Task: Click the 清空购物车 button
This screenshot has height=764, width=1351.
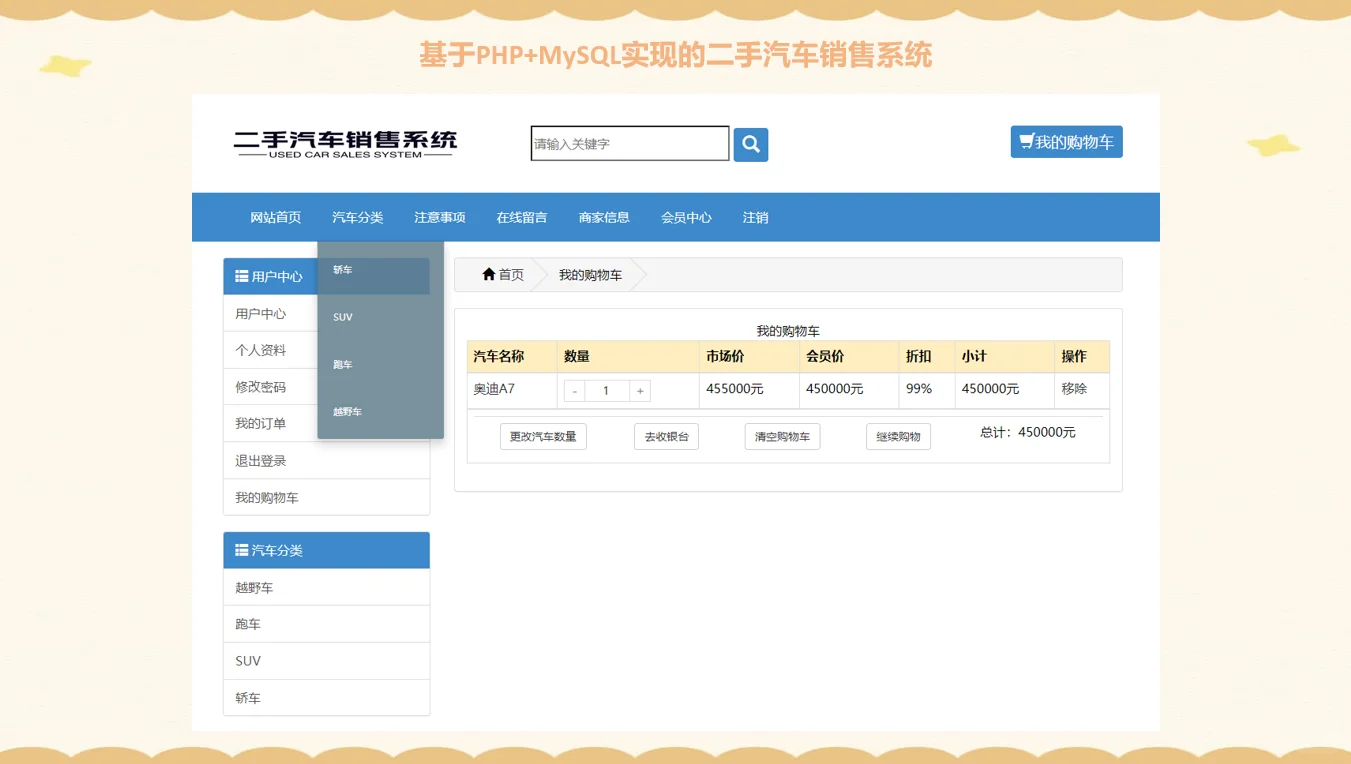Action: click(x=781, y=436)
